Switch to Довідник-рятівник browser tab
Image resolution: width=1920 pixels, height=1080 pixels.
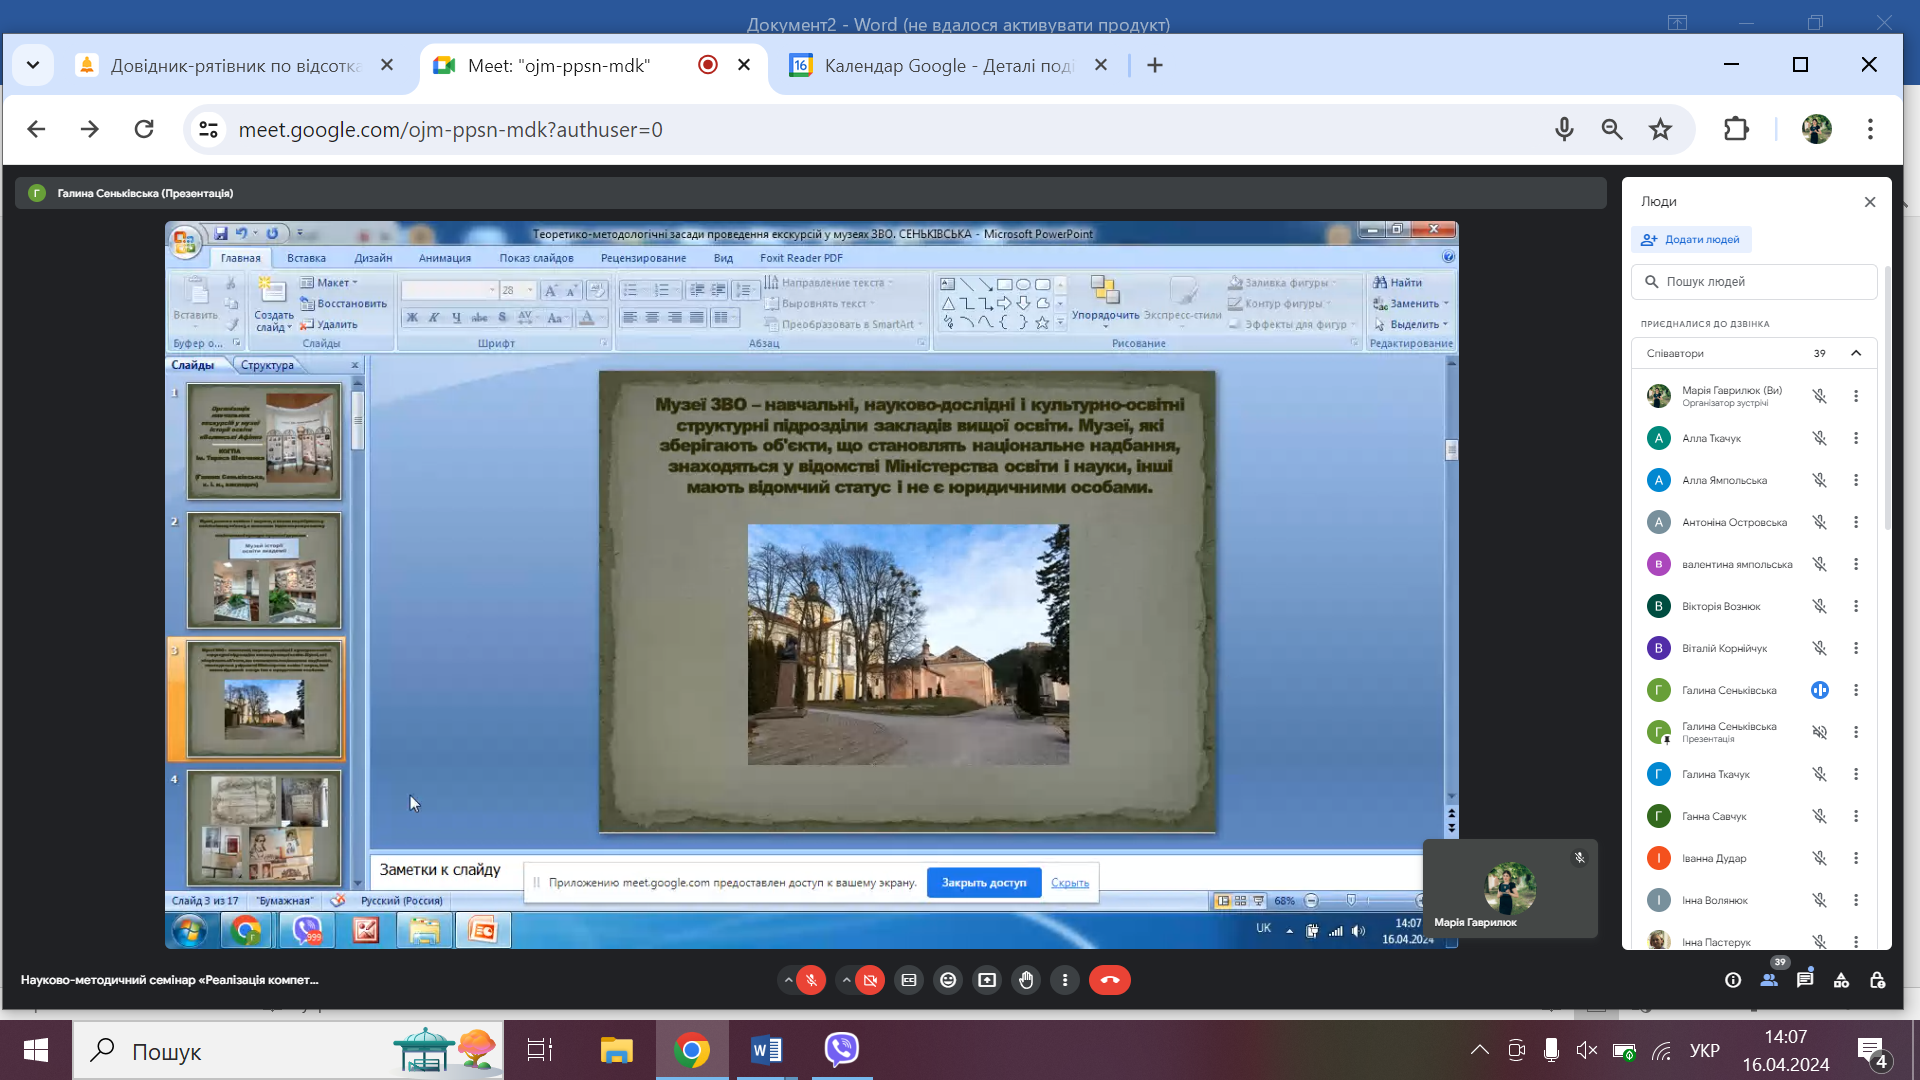point(235,66)
